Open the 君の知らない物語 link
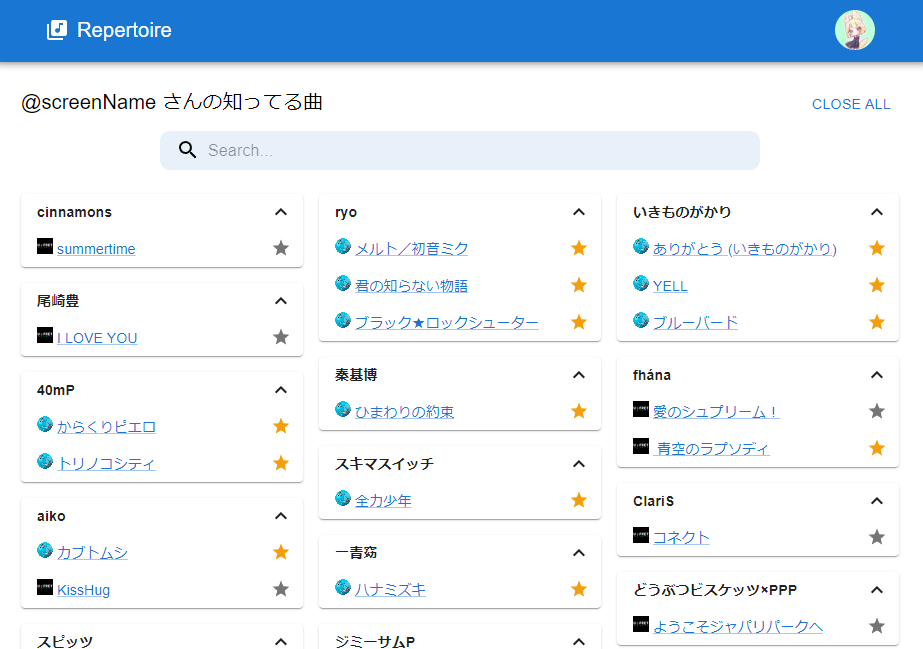 (x=411, y=286)
